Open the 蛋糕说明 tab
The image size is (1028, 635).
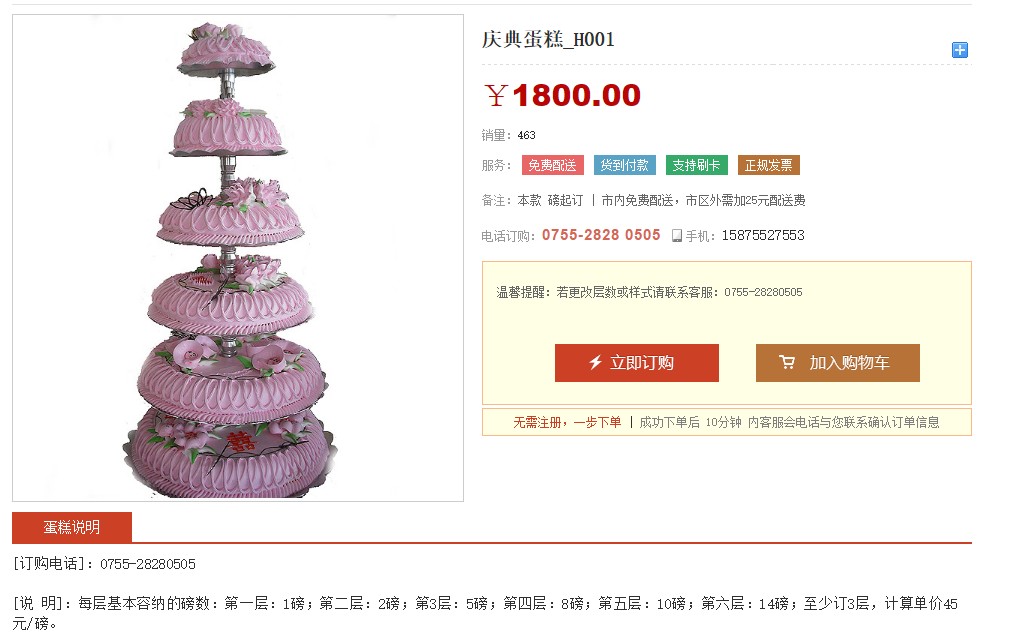72,527
